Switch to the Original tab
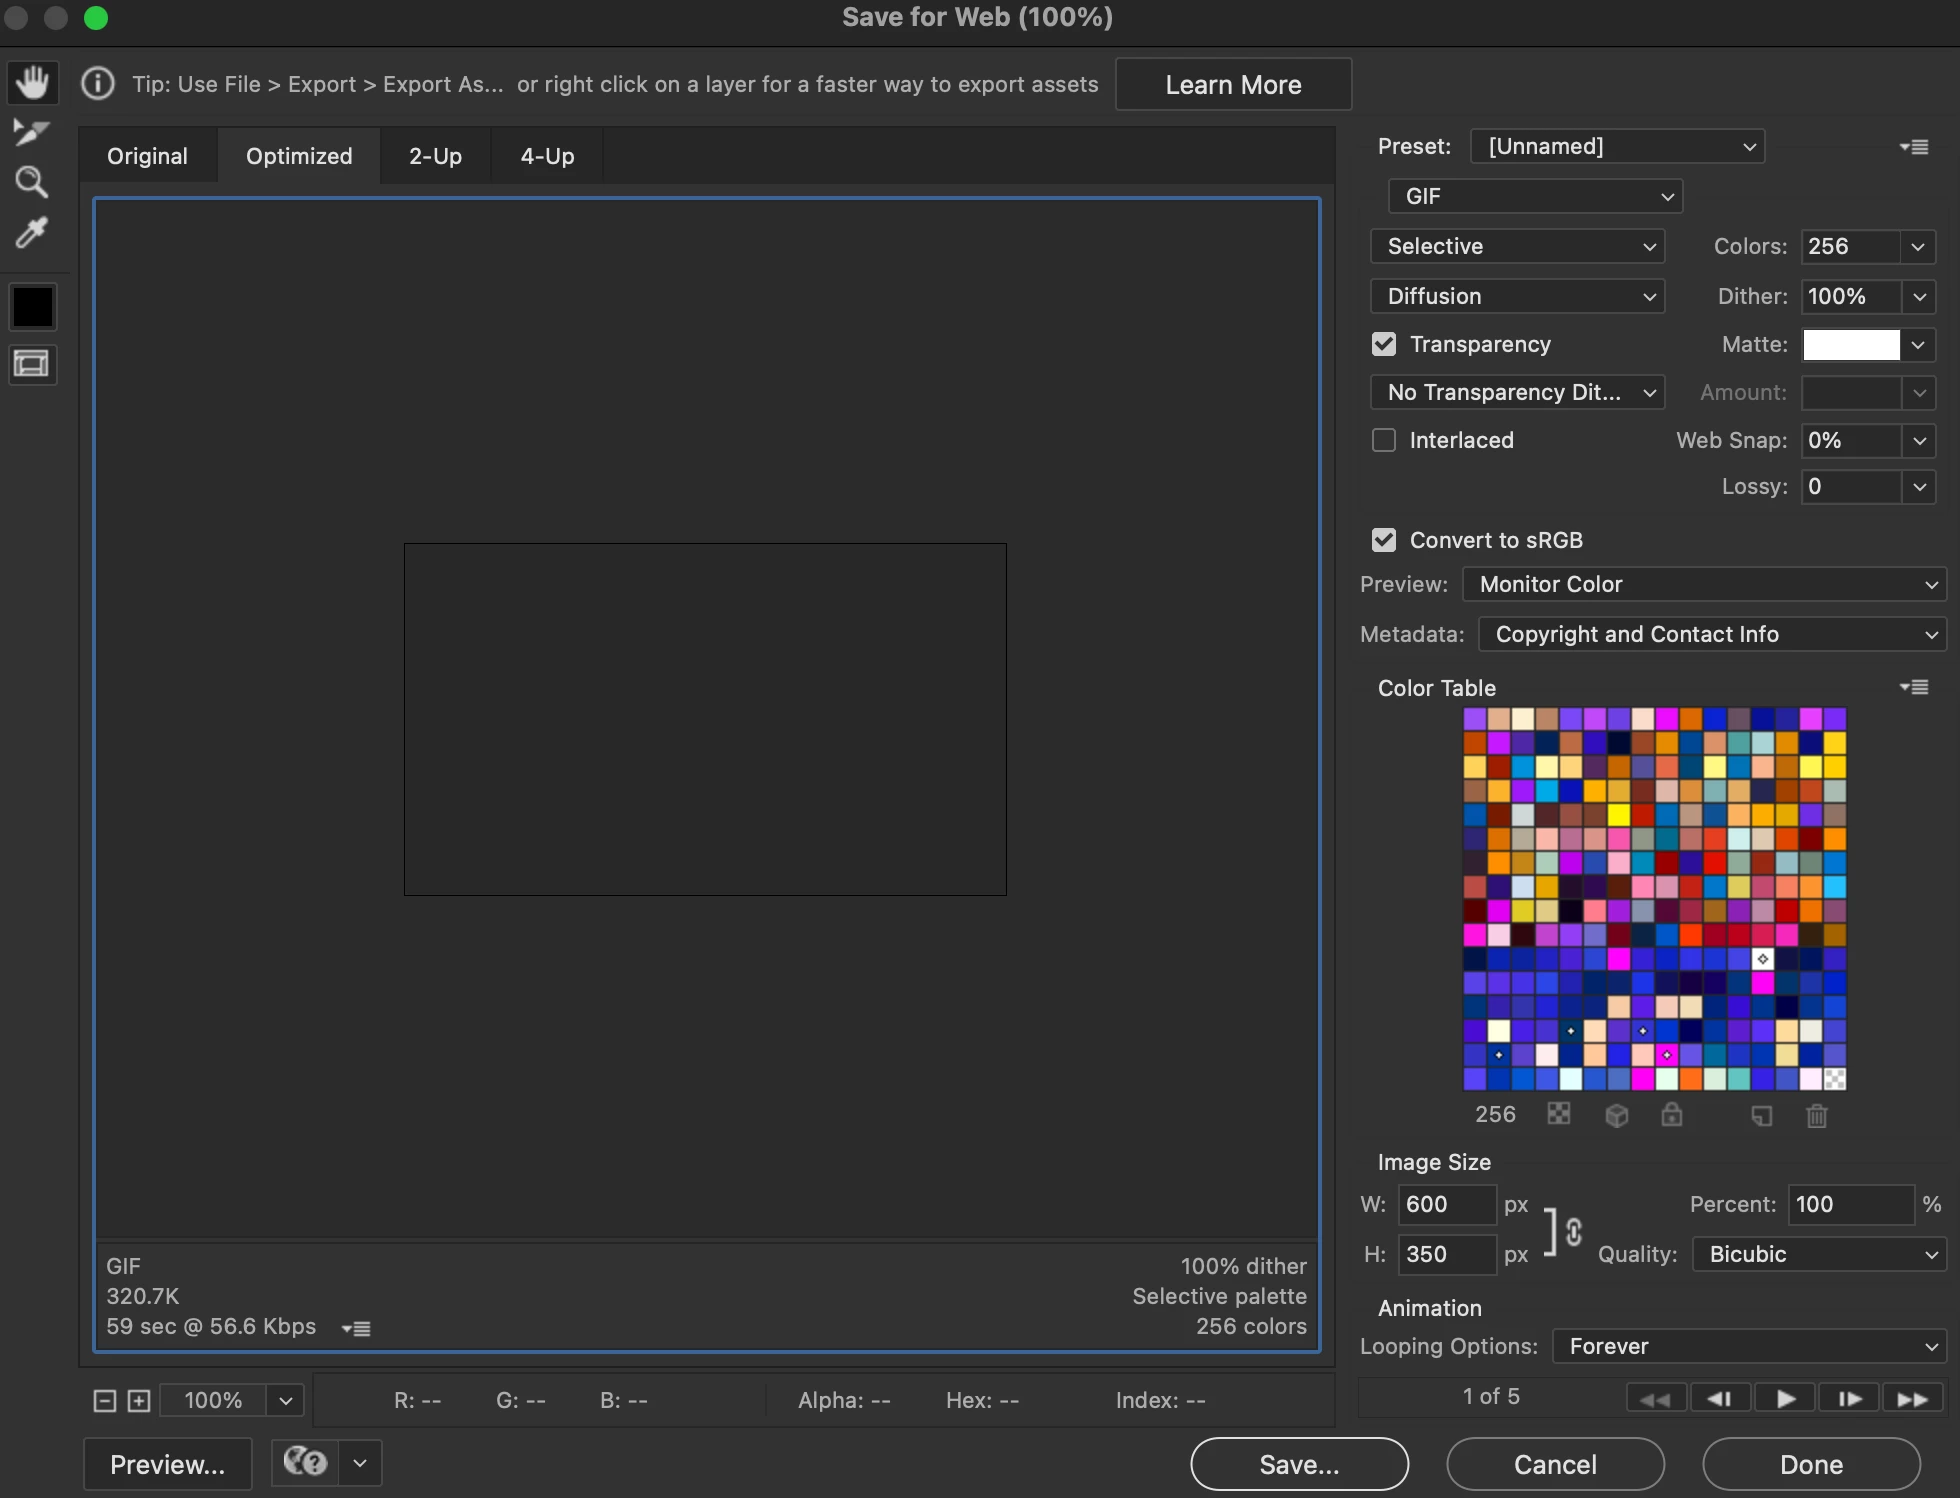The height and width of the screenshot is (1498, 1960). pyautogui.click(x=147, y=156)
